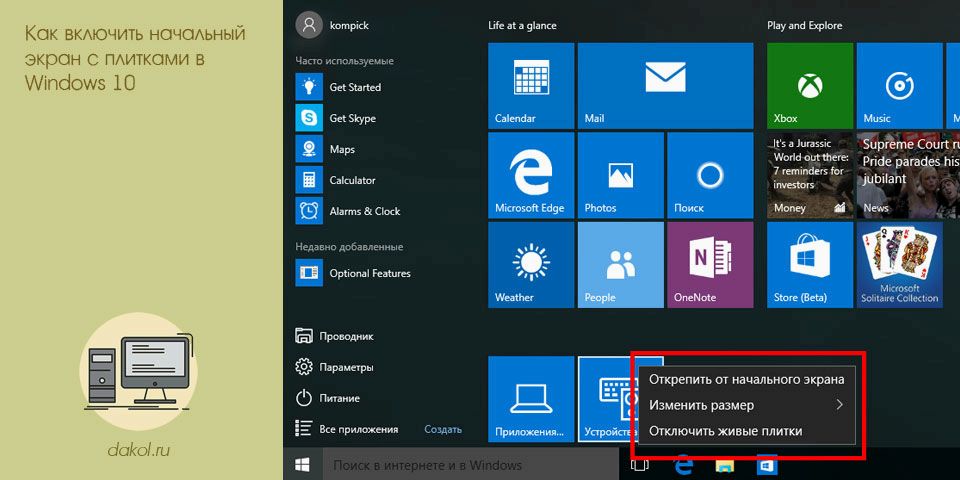Open File Explorer from the taskbar

point(724,465)
